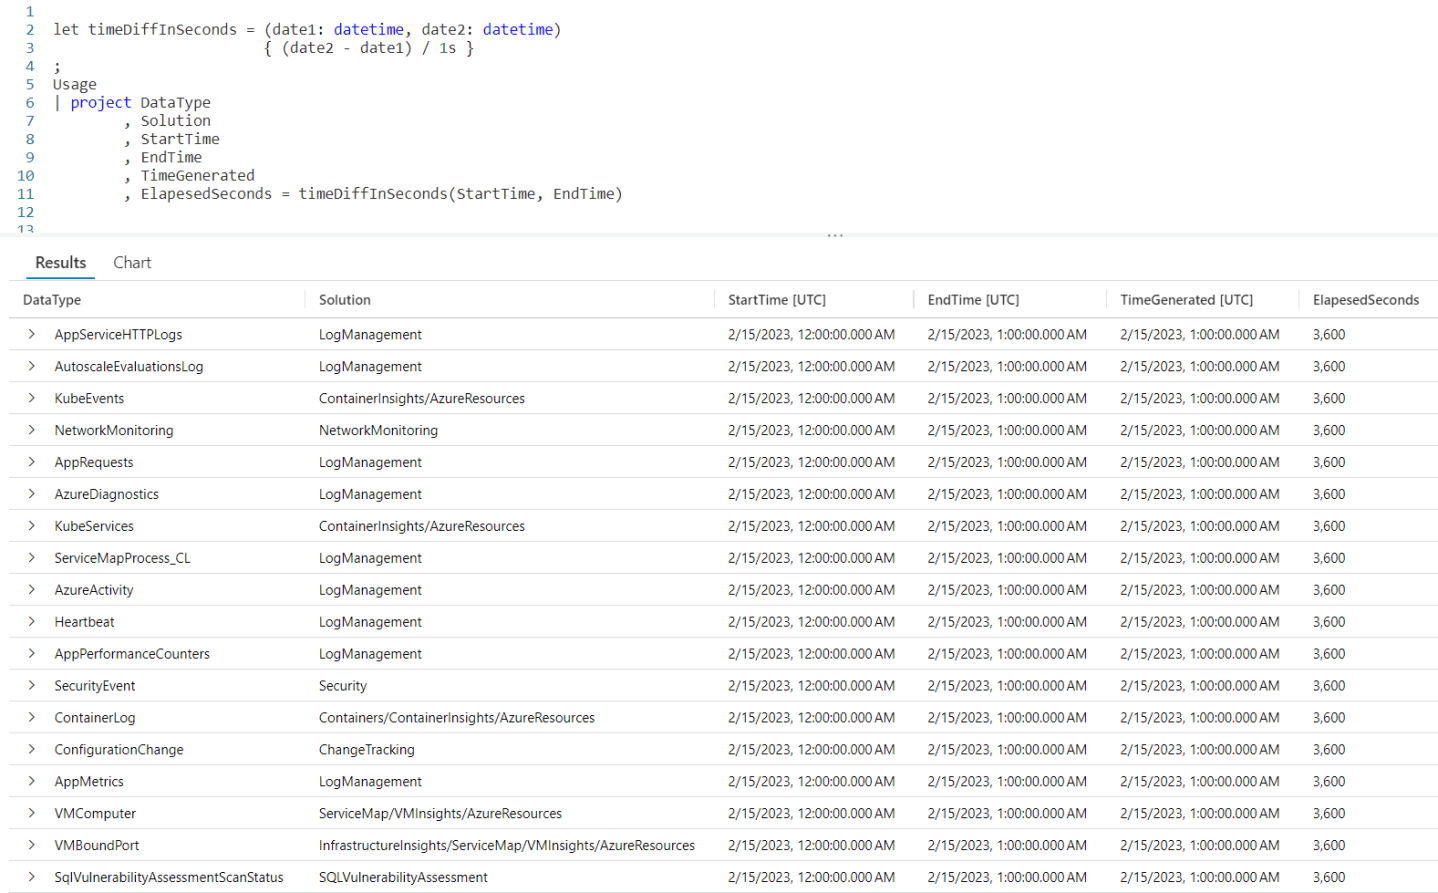Image resolution: width=1438 pixels, height=893 pixels.
Task: Sort by the DataType column header
Action: point(52,300)
